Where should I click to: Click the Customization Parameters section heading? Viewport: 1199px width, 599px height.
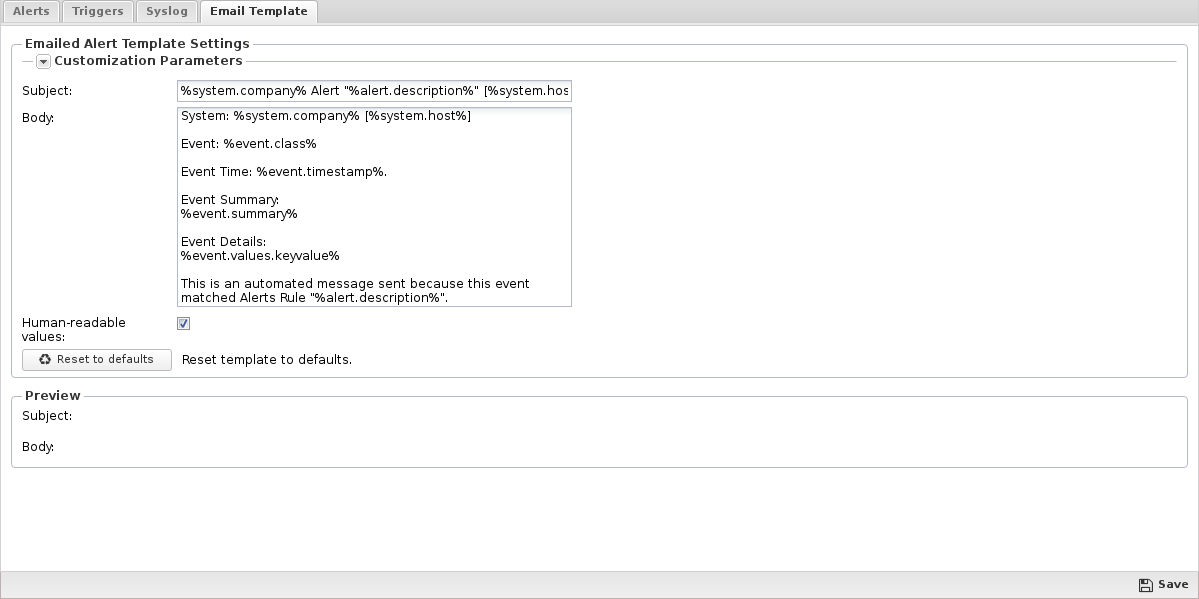tap(148, 61)
